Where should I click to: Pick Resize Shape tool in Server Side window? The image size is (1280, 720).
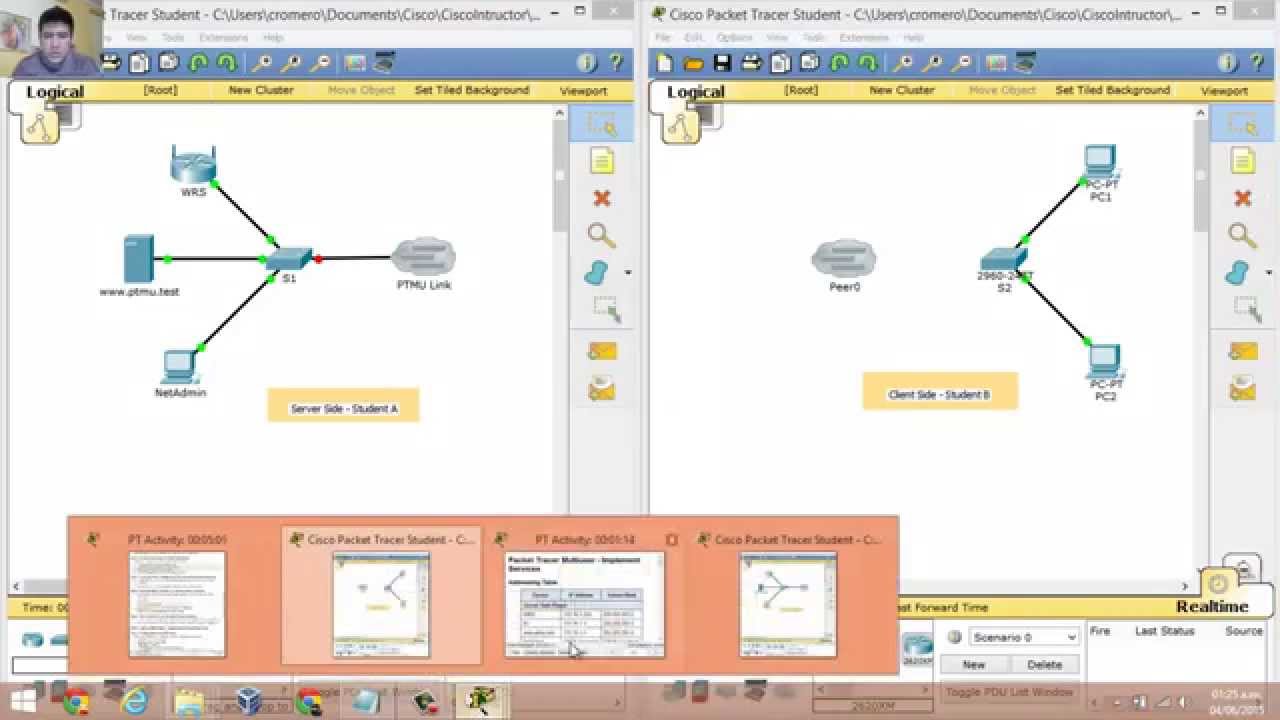606,309
